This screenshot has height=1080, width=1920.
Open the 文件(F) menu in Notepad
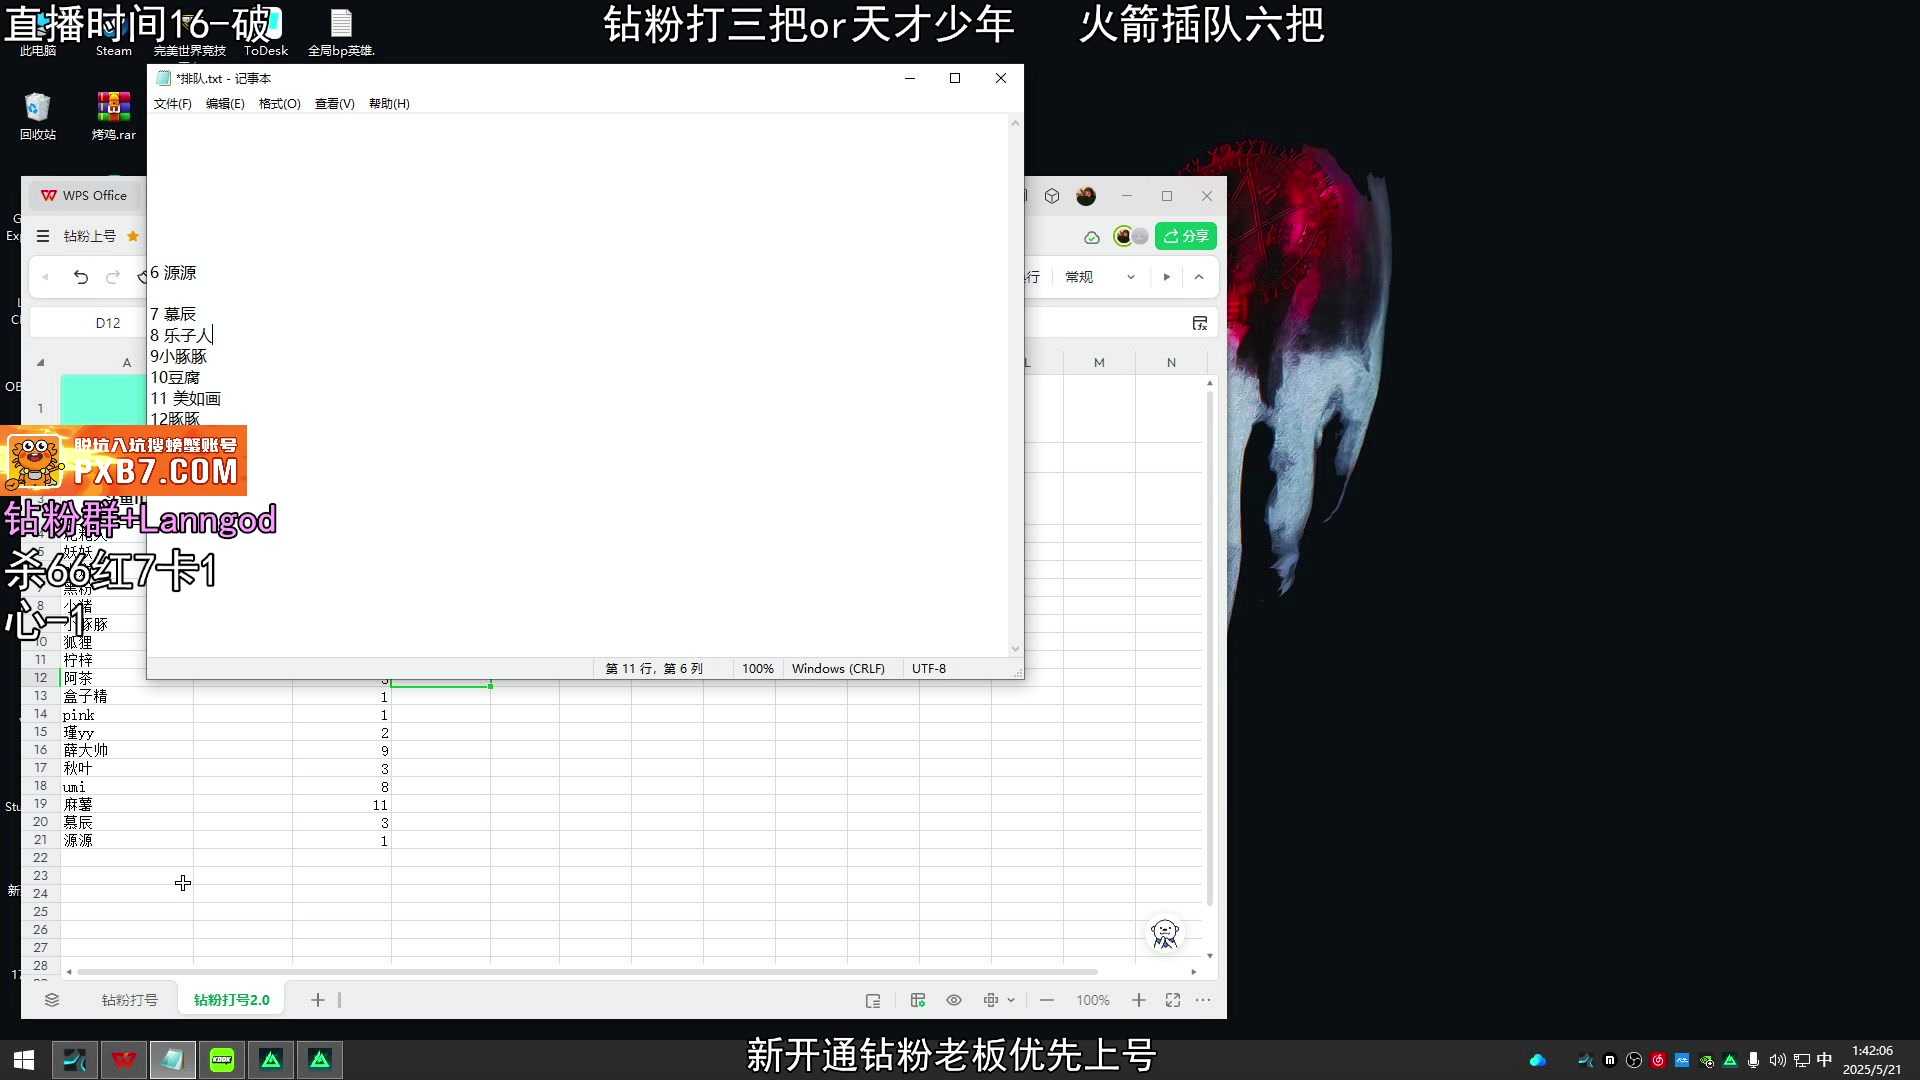172,104
